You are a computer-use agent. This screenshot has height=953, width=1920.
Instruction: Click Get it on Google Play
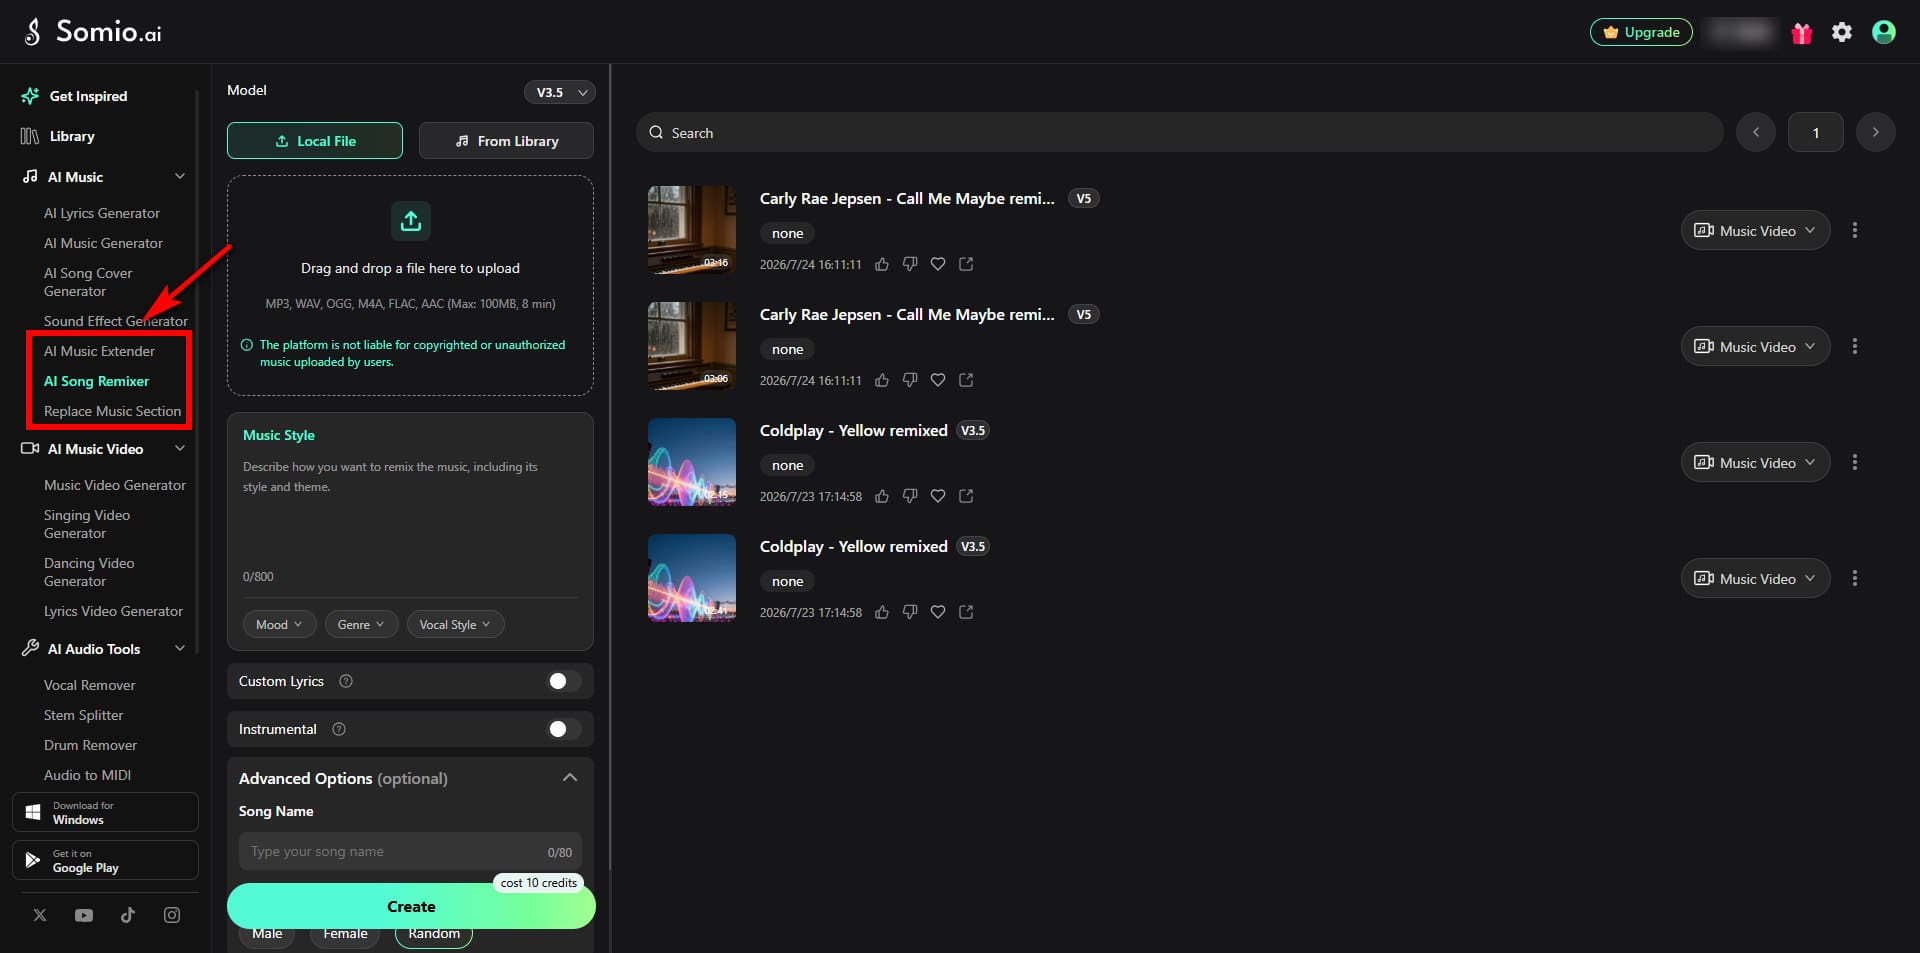[105, 860]
